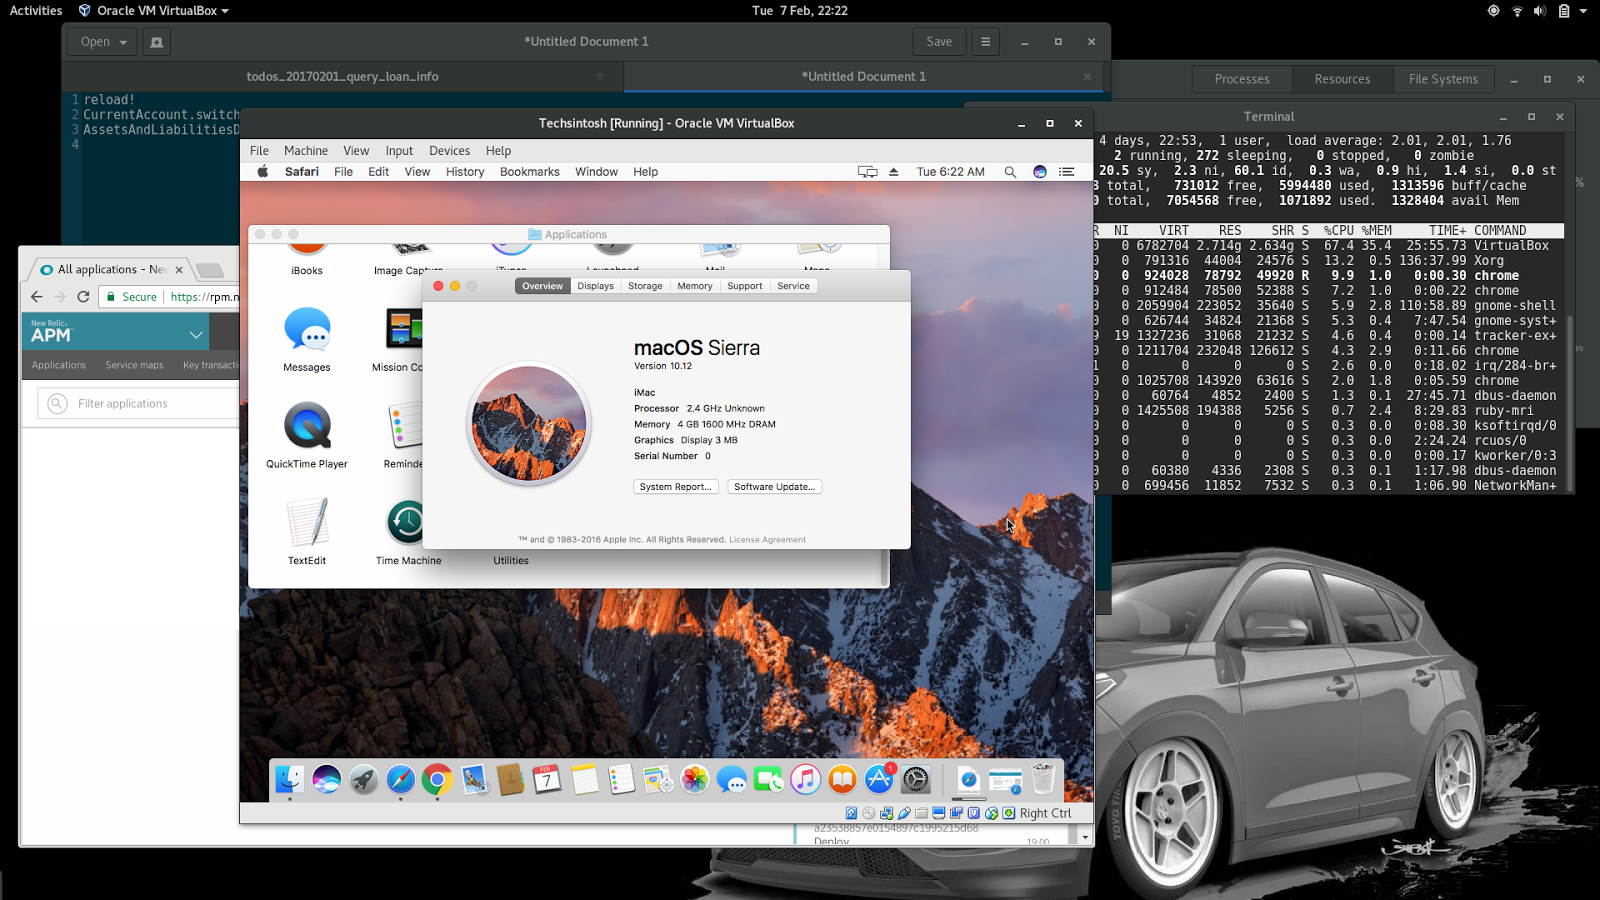Click the volume icon in GNOME bar
The image size is (1600, 900).
coord(1539,11)
